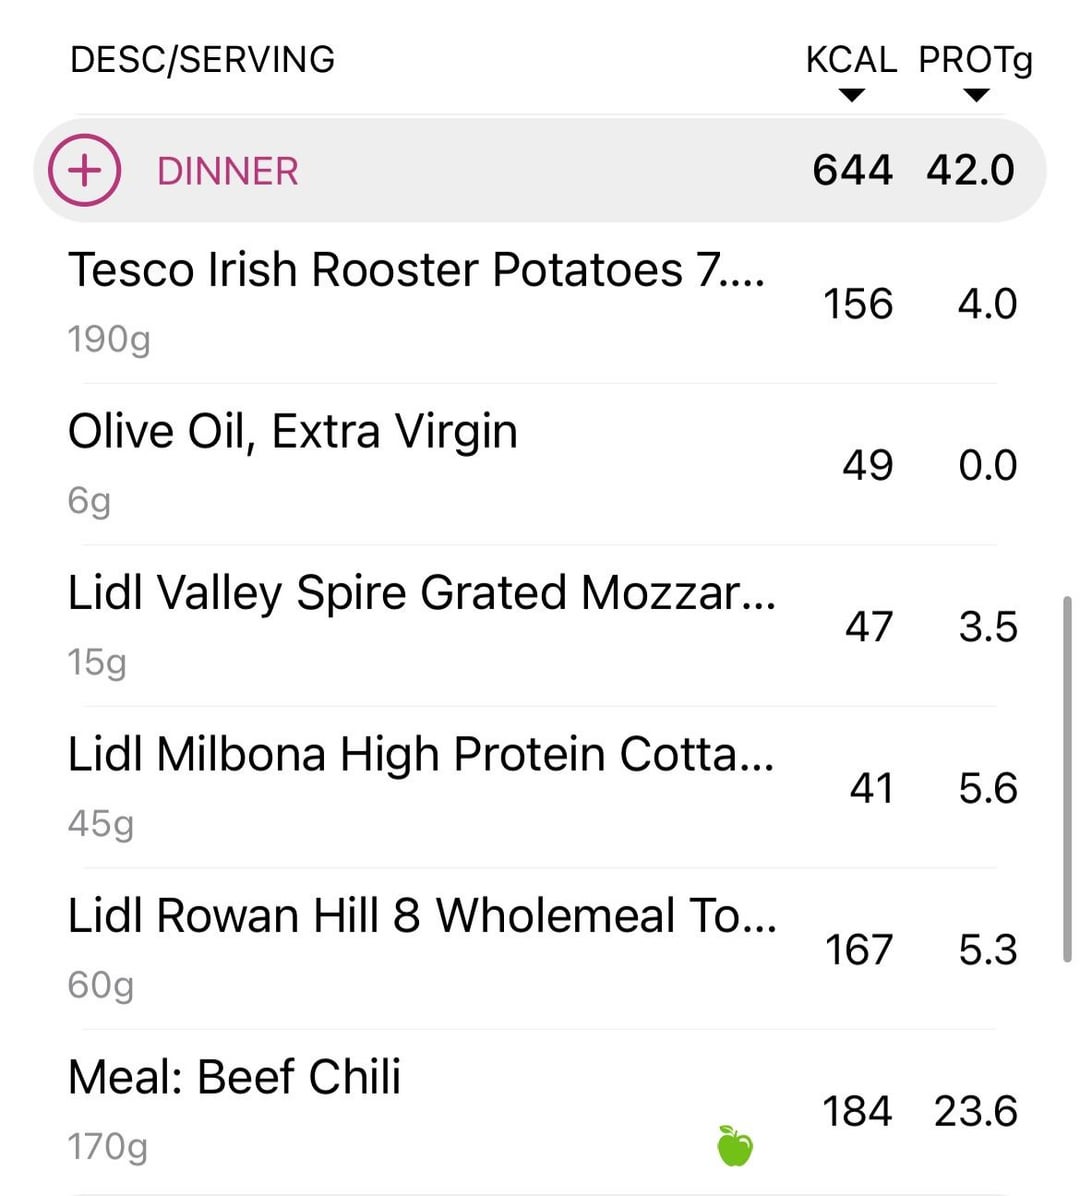Tap the plus icon beside DINNER
Image resolution: width=1080 pixels, height=1196 pixels.
click(85, 170)
